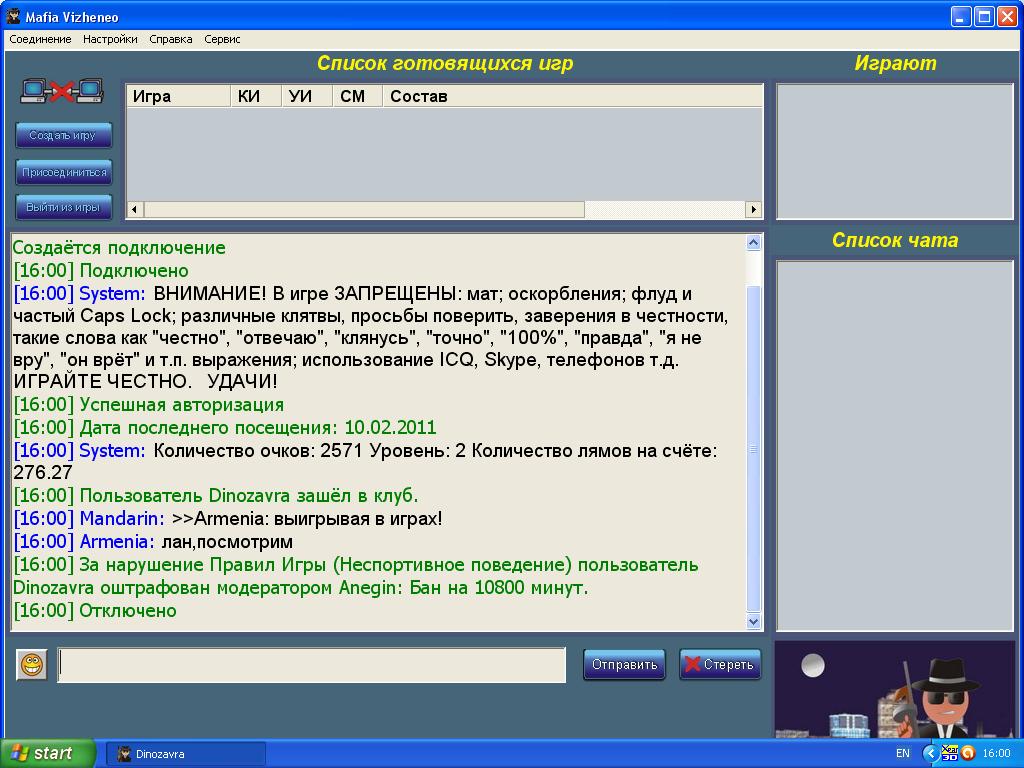Clear message with Стереть button
Image resolution: width=1024 pixels, height=768 pixels.
[720, 664]
